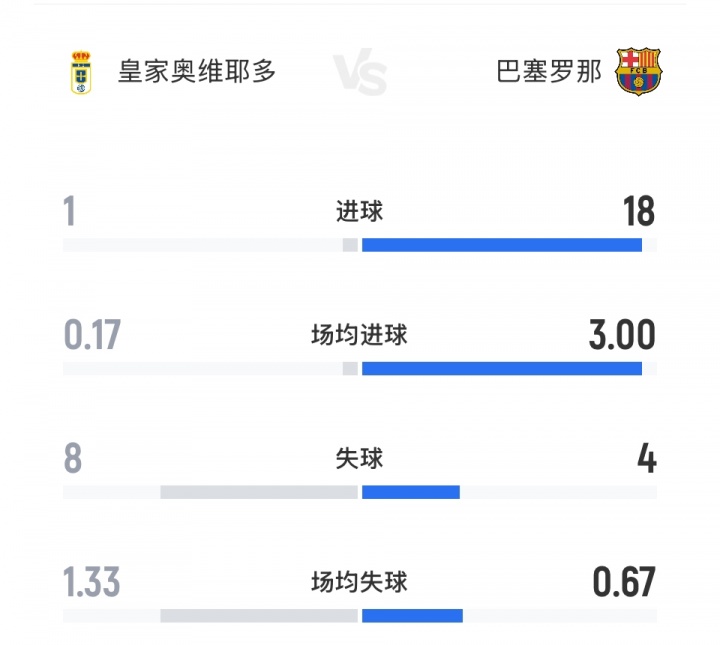
Task: Click Barcelona's blue 失球 bar
Action: coord(410,492)
